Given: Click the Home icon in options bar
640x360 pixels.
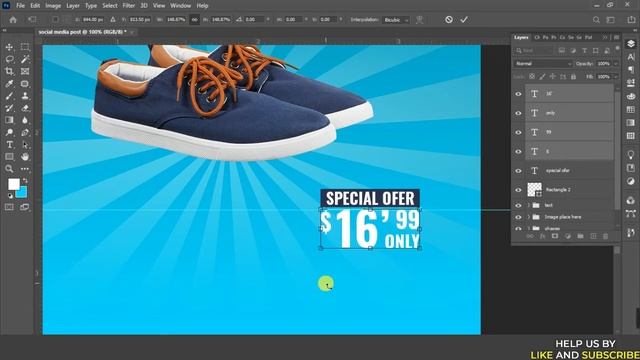Looking at the screenshot, I should (13, 20).
